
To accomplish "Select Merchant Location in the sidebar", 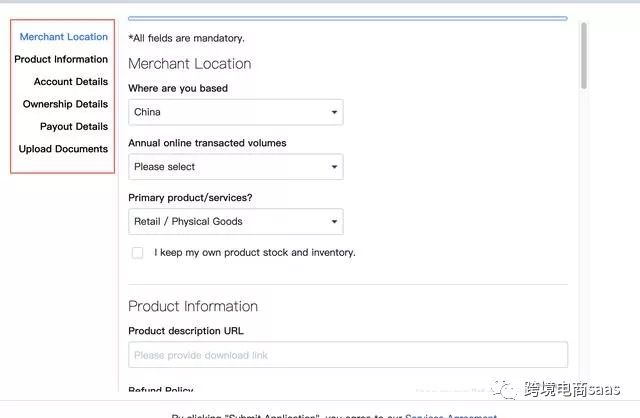I will point(64,37).
